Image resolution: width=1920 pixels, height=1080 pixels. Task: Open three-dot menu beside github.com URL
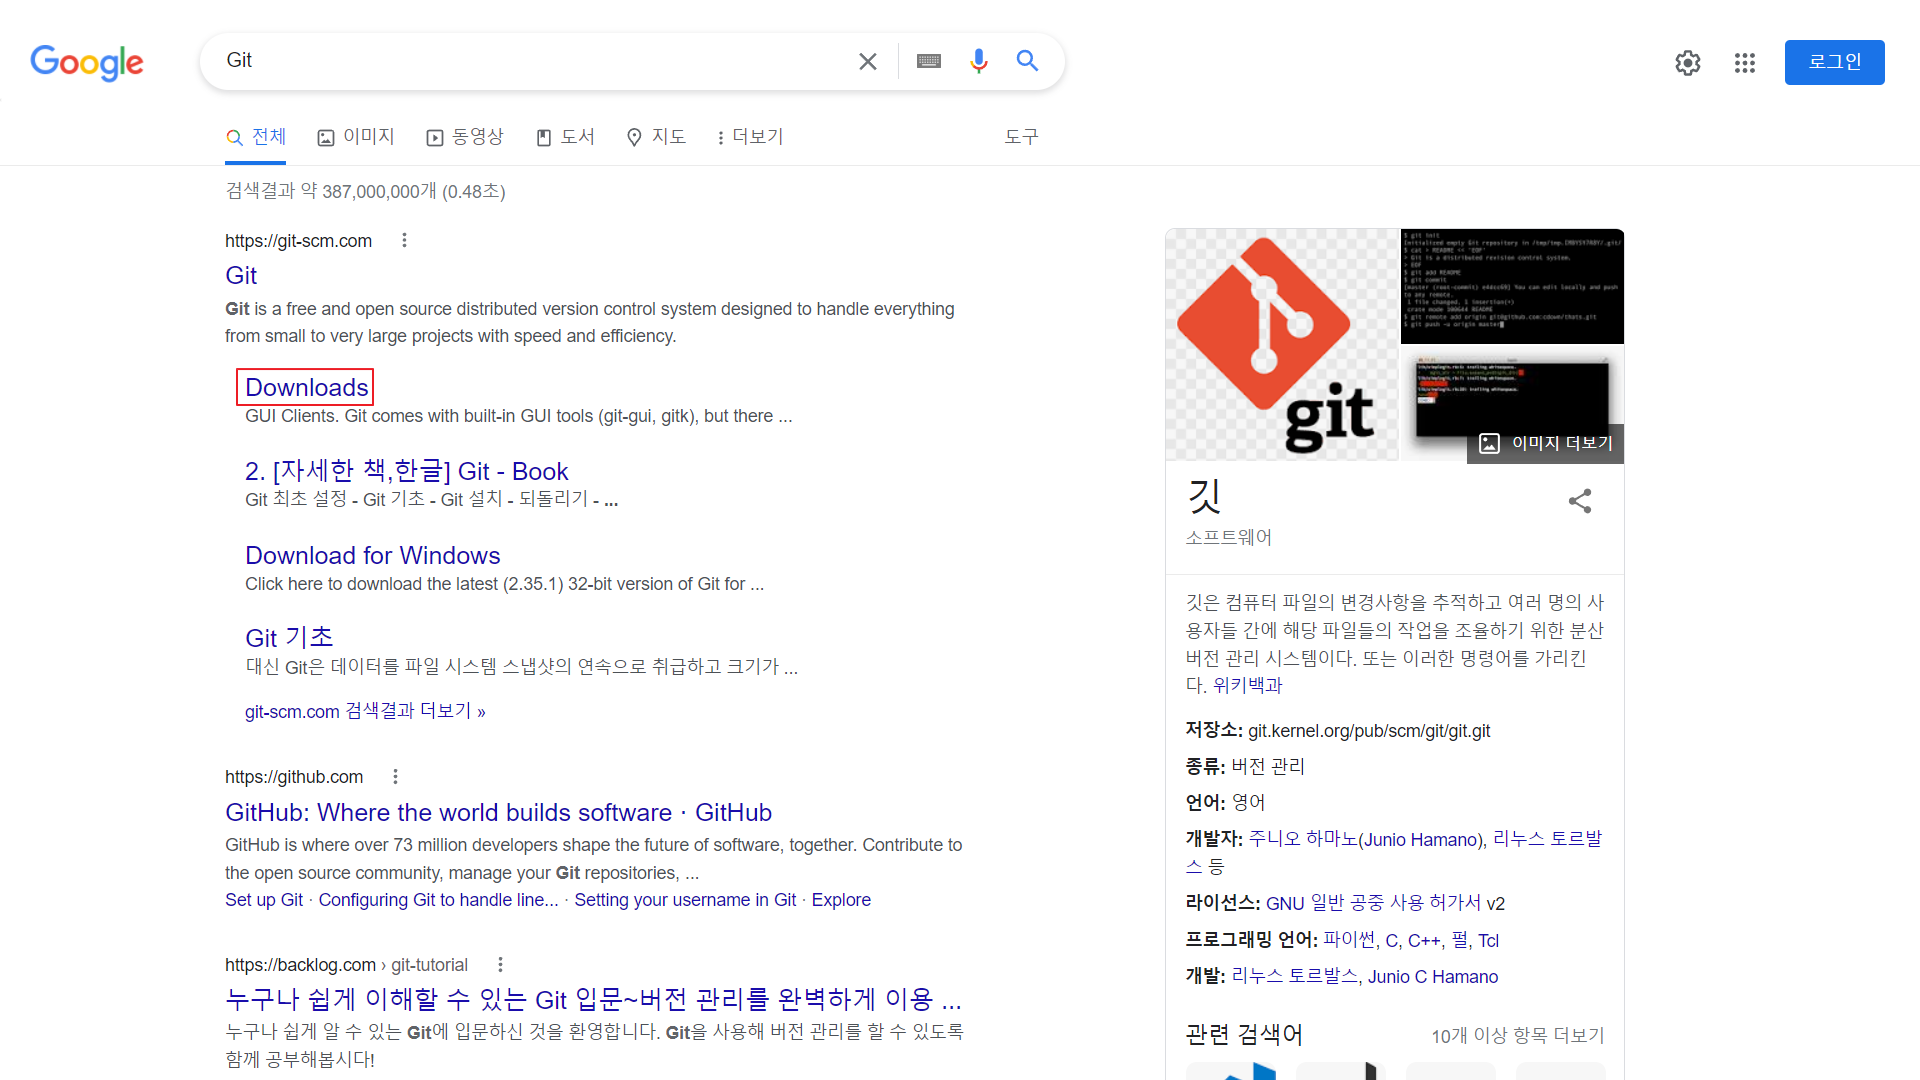[395, 777]
